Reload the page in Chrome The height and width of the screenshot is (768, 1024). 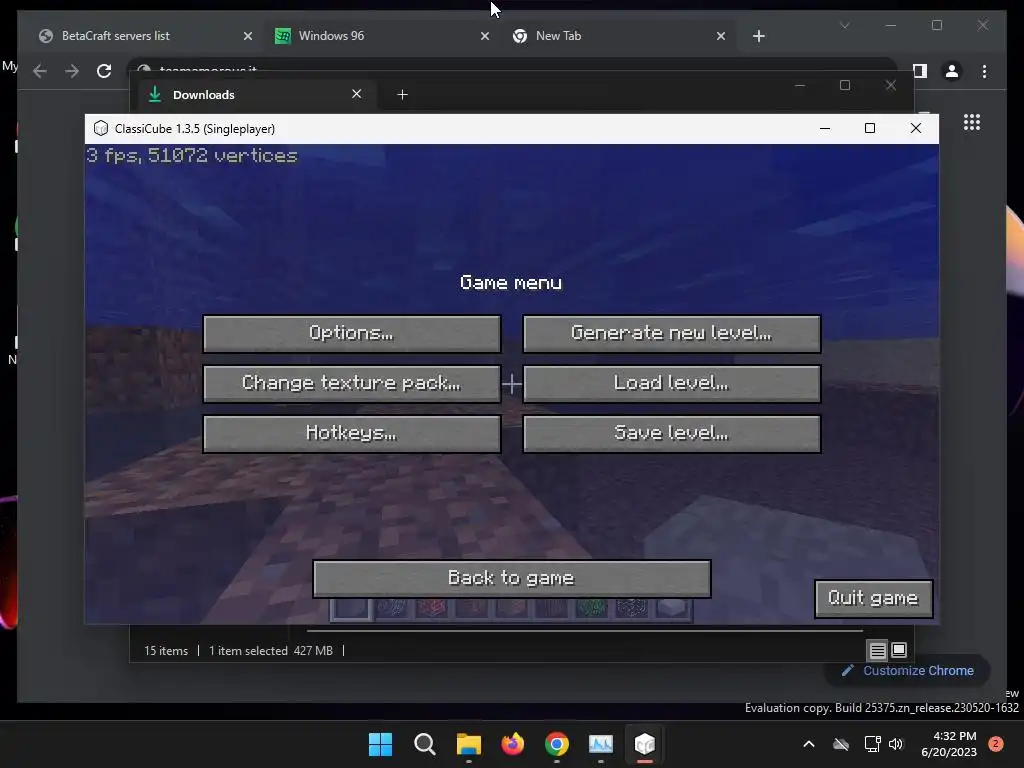[x=104, y=71]
